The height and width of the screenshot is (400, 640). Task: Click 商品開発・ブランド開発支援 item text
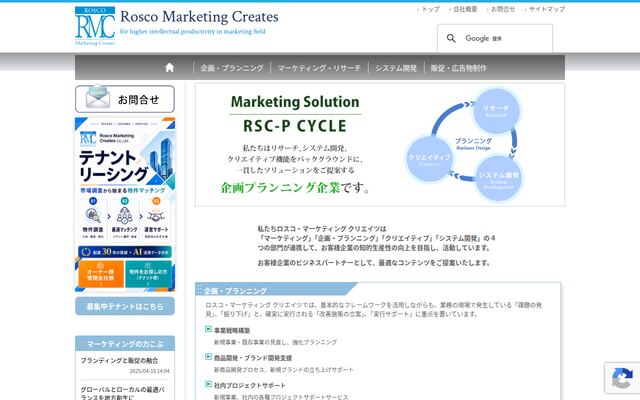[x=253, y=358]
